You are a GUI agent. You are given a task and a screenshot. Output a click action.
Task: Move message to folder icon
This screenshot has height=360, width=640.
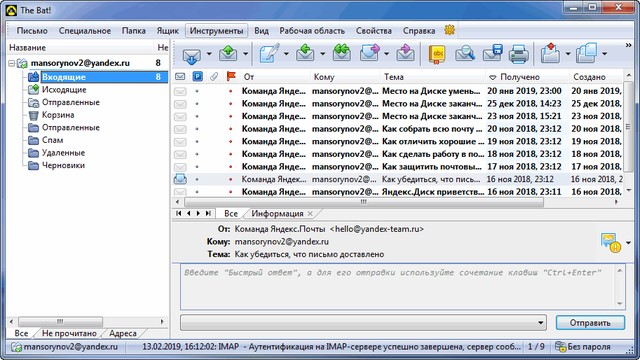click(x=550, y=53)
